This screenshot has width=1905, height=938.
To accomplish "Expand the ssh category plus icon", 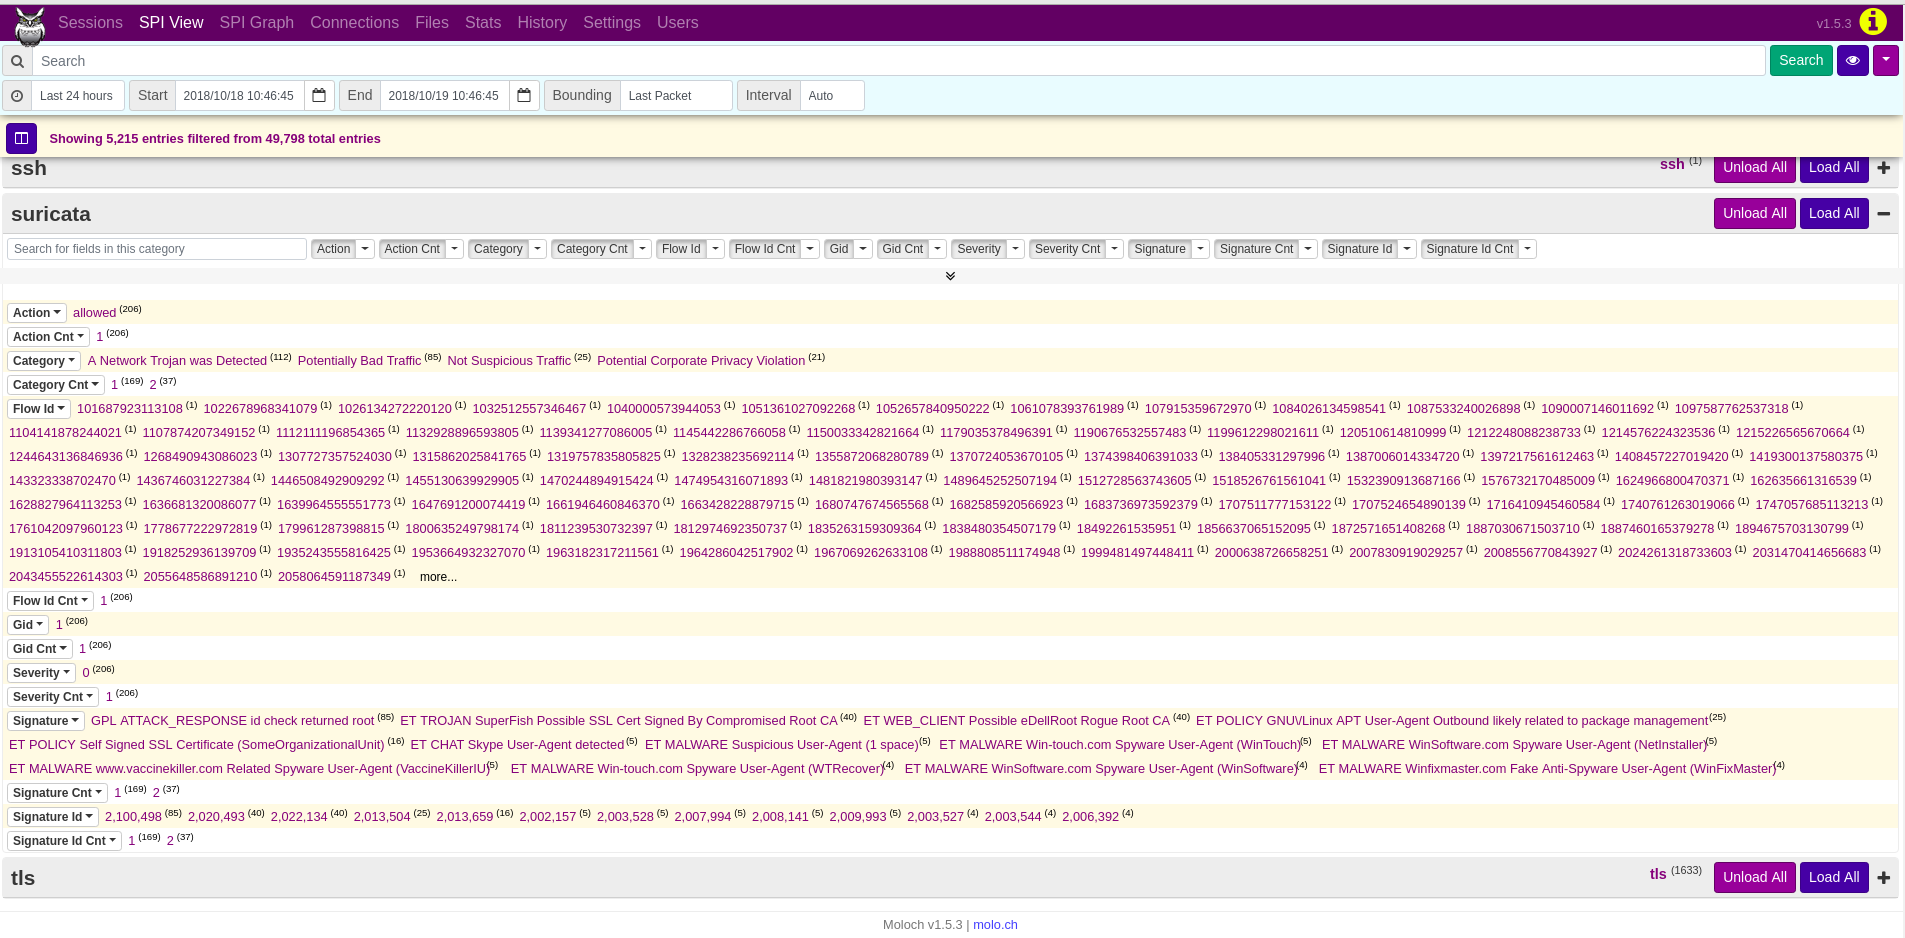I will 1884,168.
